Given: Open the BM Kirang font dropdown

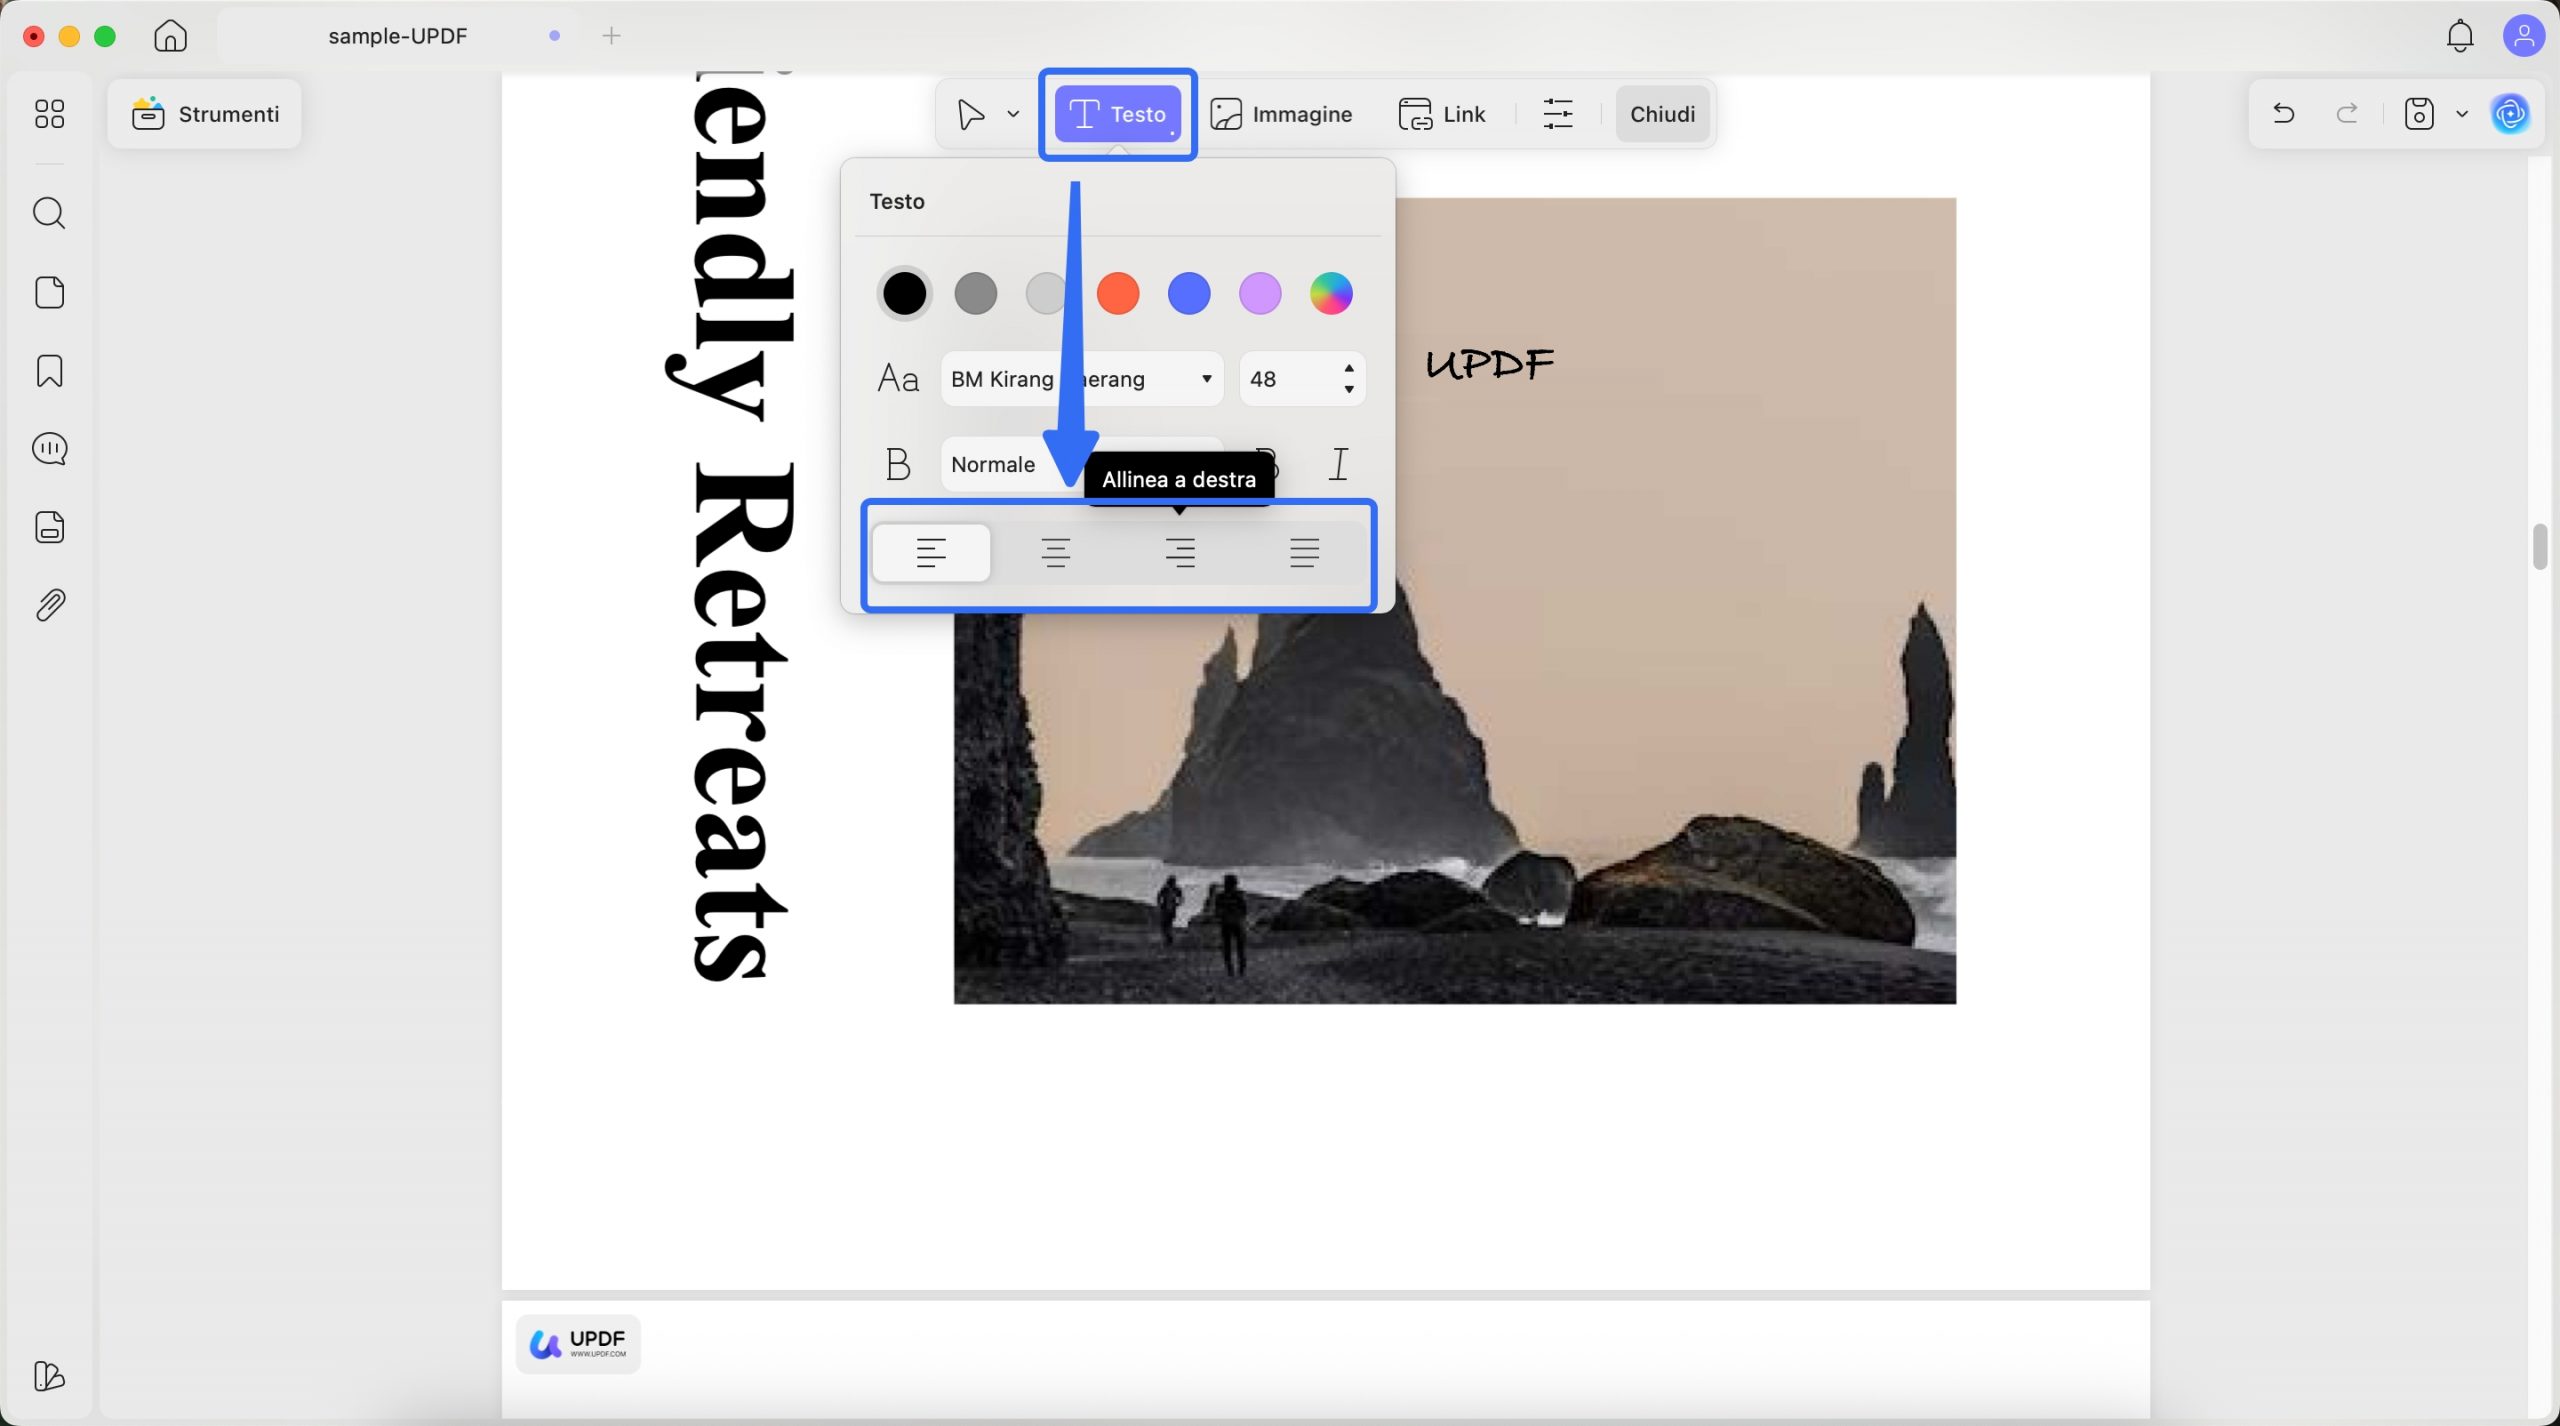Looking at the screenshot, I should 1081,378.
